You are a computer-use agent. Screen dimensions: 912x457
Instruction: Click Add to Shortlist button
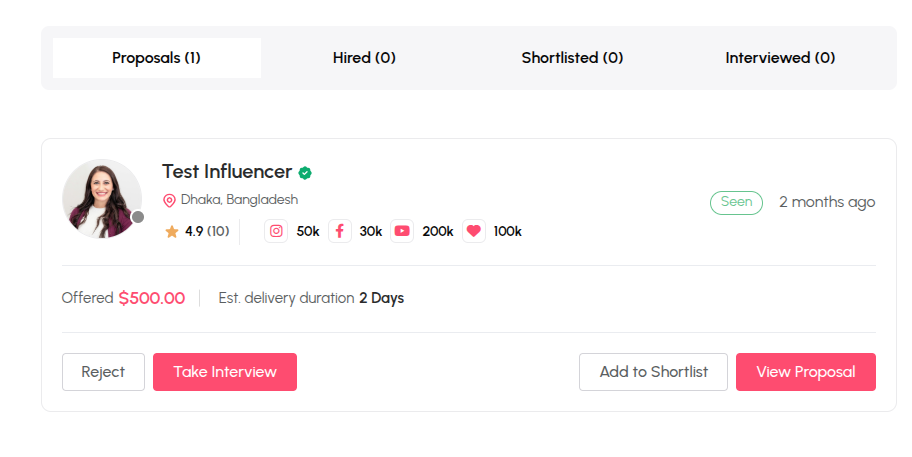(x=653, y=372)
